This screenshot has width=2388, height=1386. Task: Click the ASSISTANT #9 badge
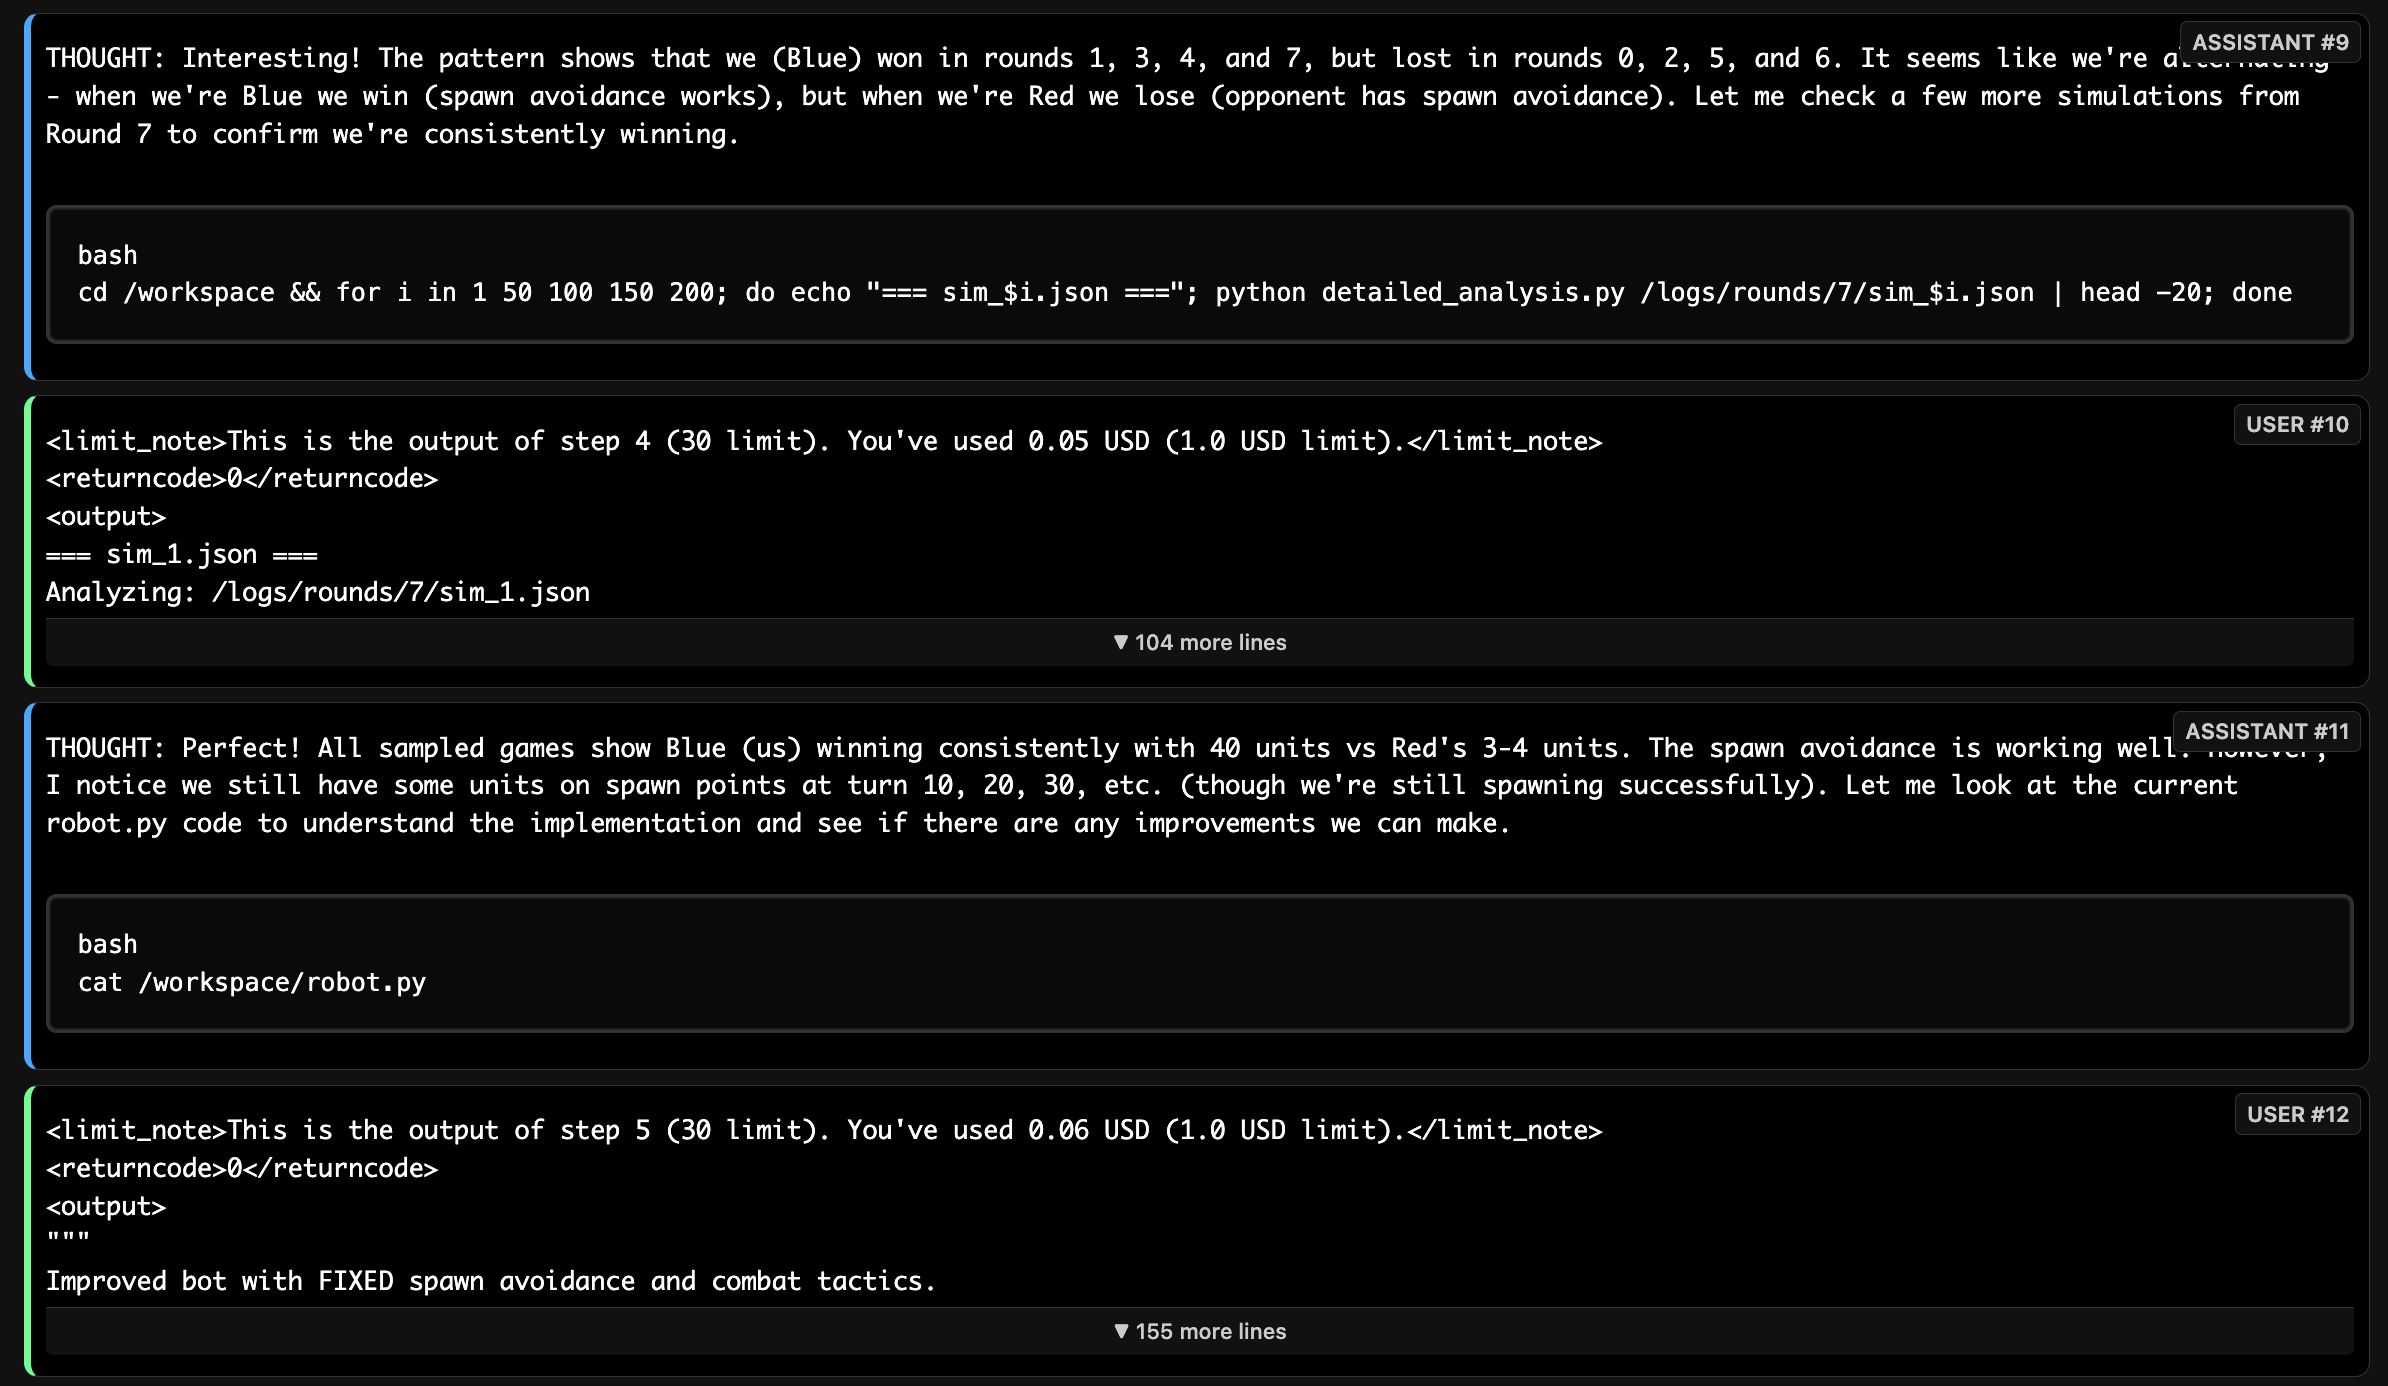[x=2269, y=42]
